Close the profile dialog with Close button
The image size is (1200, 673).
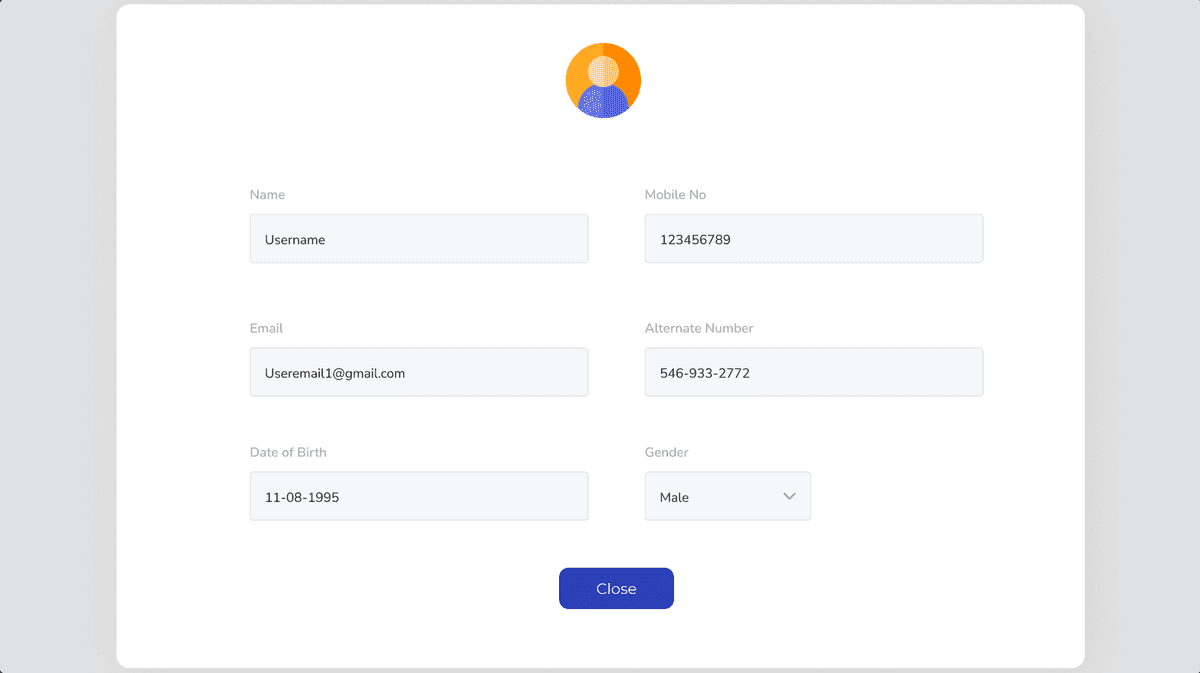tap(616, 588)
